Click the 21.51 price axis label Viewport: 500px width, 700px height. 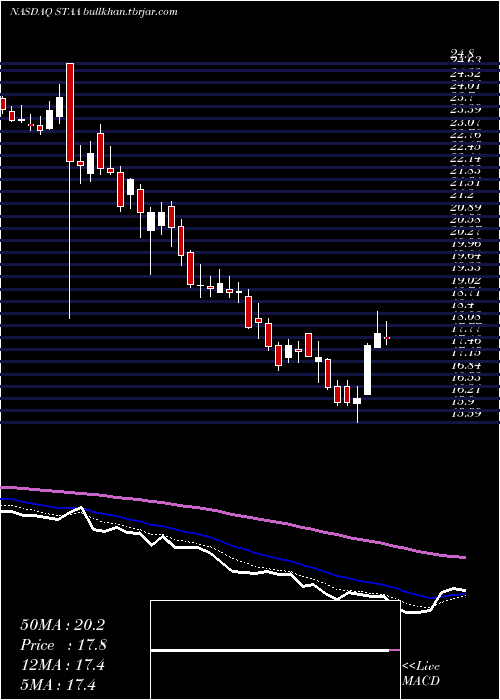[x=465, y=183]
